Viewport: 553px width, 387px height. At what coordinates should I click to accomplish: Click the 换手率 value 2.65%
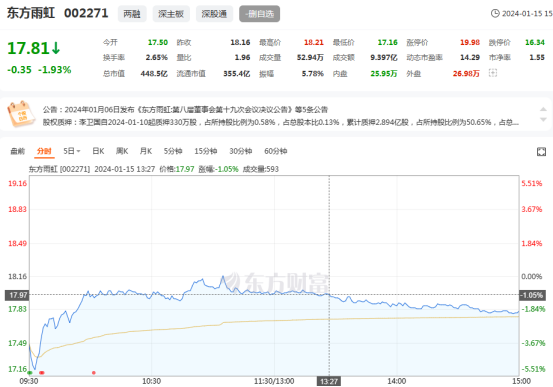157,58
